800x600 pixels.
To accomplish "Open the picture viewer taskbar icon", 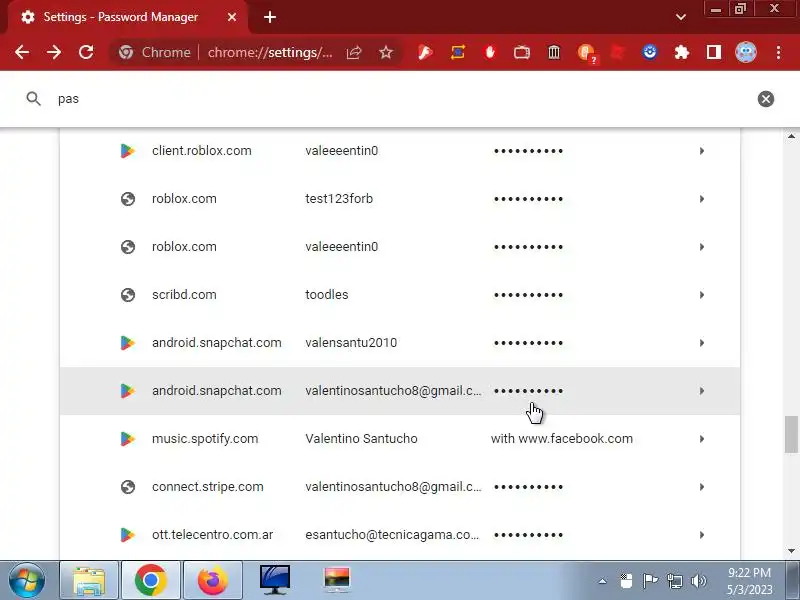I will click(x=336, y=580).
